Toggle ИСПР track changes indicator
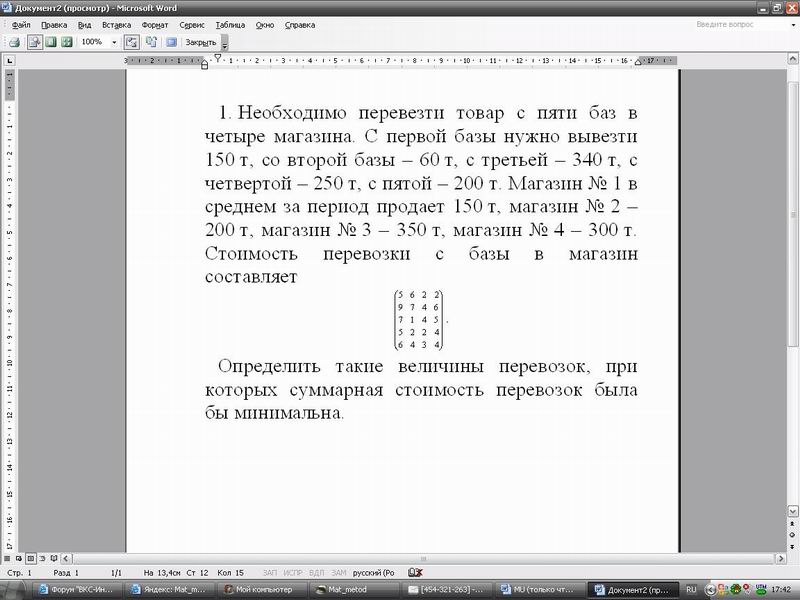 (293, 573)
